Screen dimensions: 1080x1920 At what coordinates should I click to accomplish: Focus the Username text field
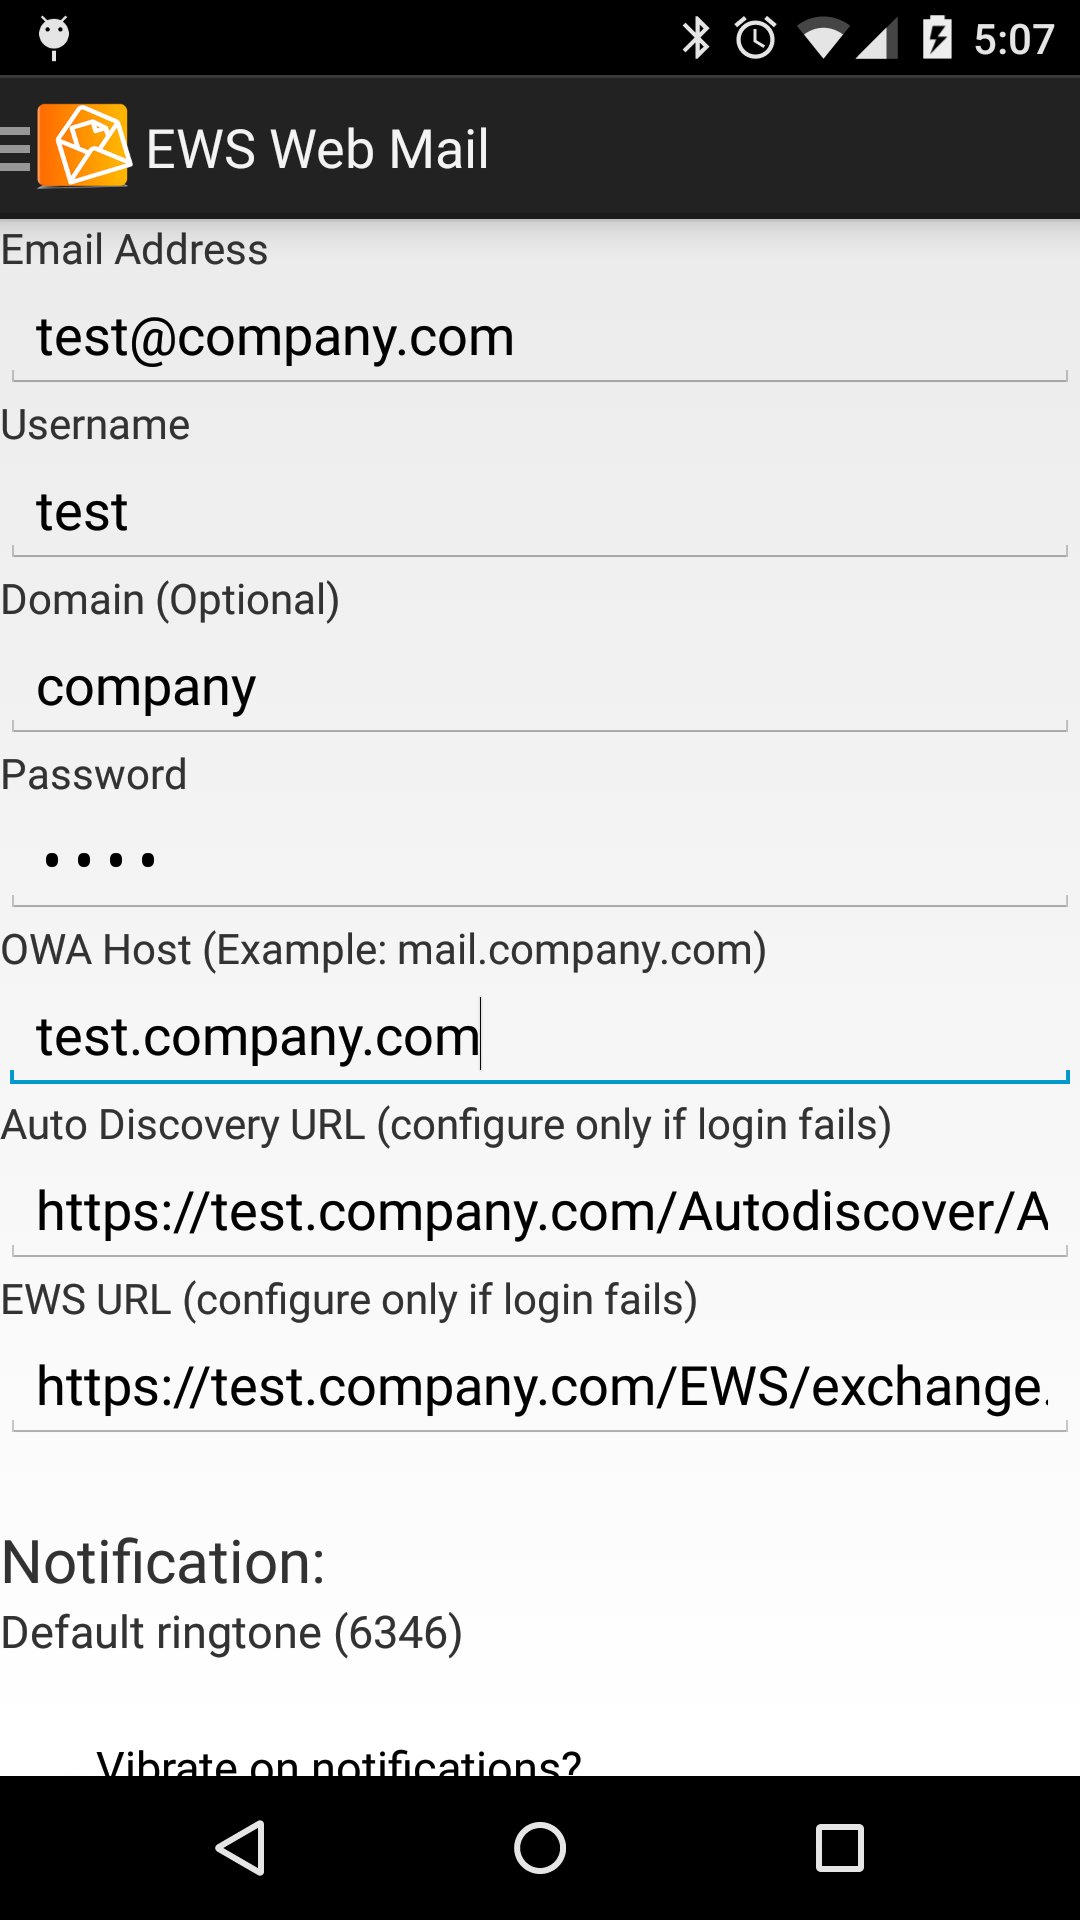point(540,513)
